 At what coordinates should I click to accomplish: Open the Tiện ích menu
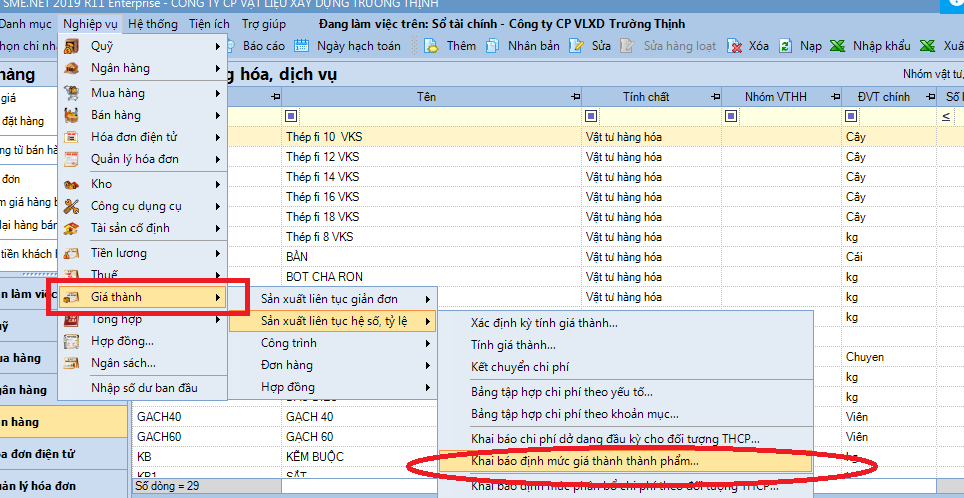(210, 25)
